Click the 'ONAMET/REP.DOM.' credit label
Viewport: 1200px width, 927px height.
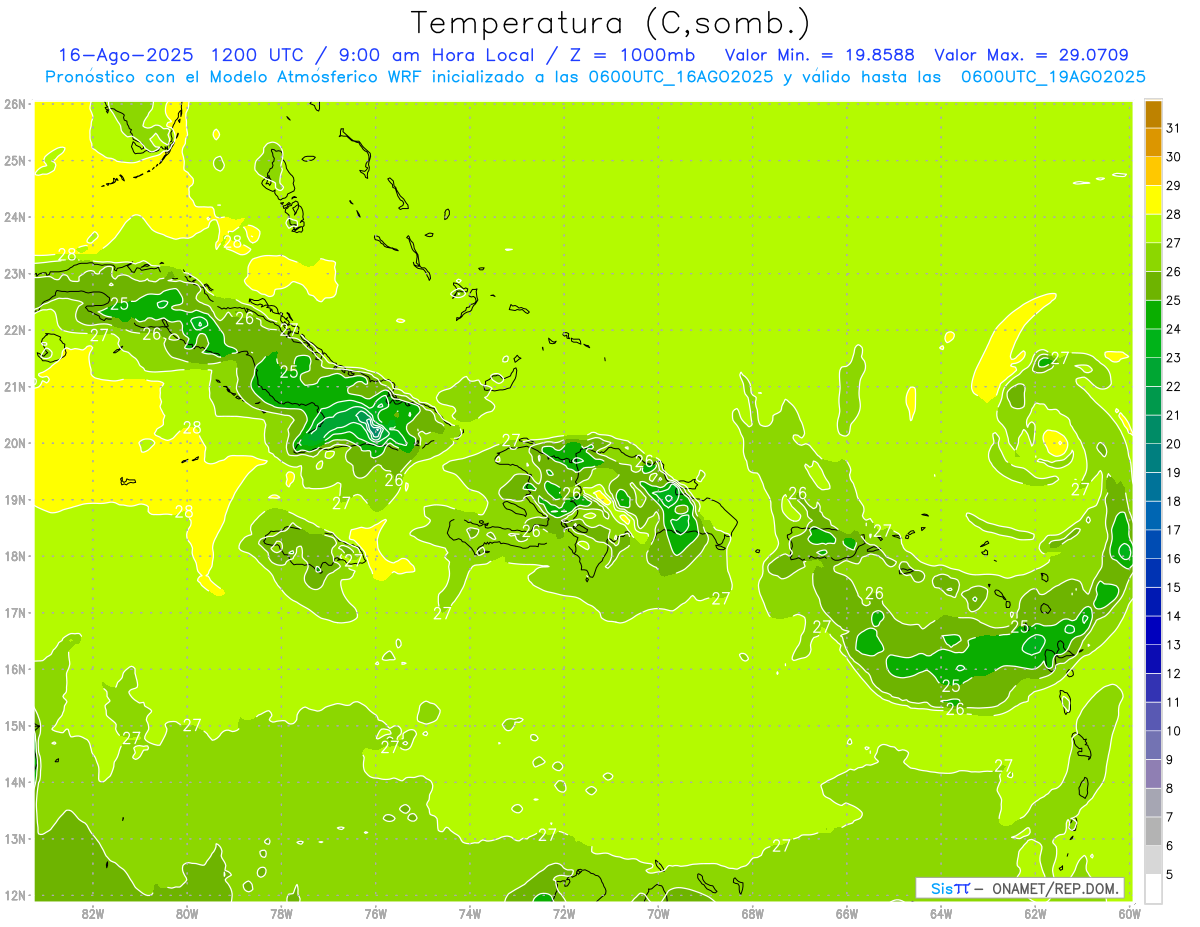[1056, 888]
